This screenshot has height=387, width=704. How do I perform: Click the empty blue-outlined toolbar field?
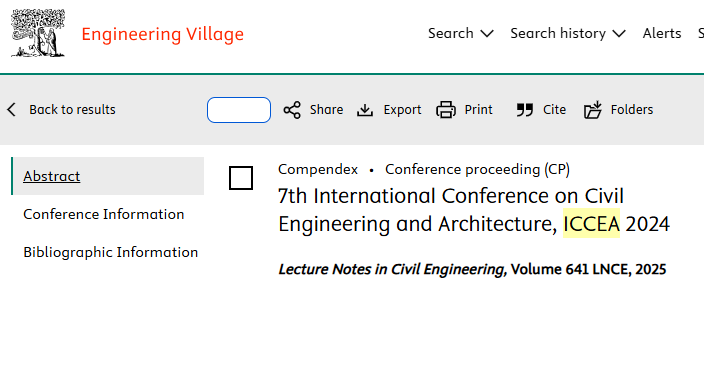point(239,110)
